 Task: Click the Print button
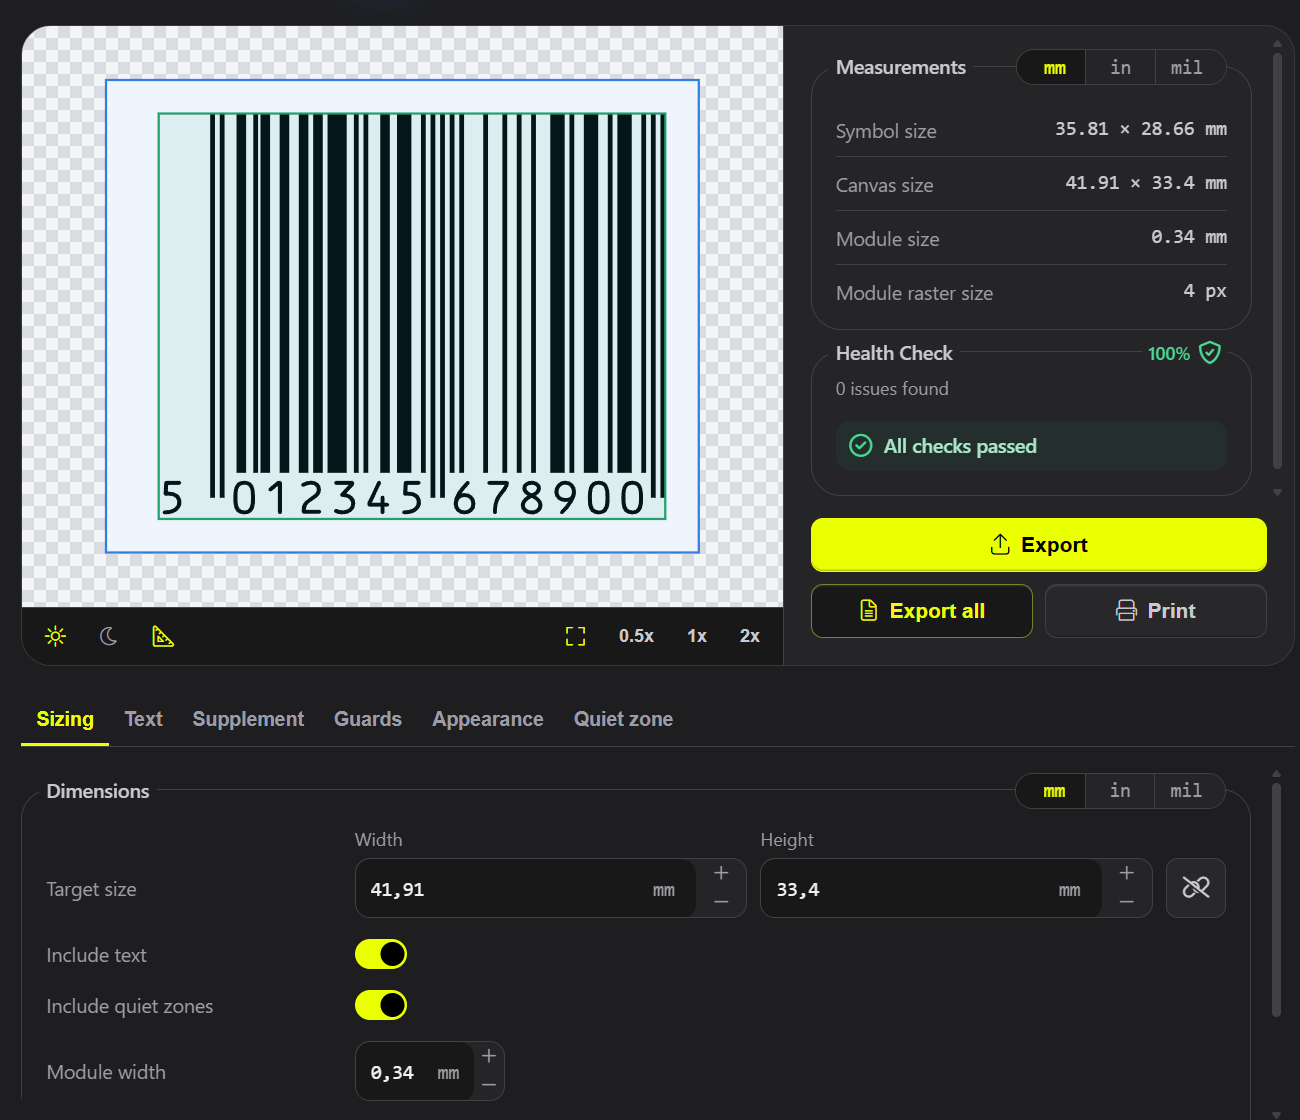click(x=1156, y=611)
